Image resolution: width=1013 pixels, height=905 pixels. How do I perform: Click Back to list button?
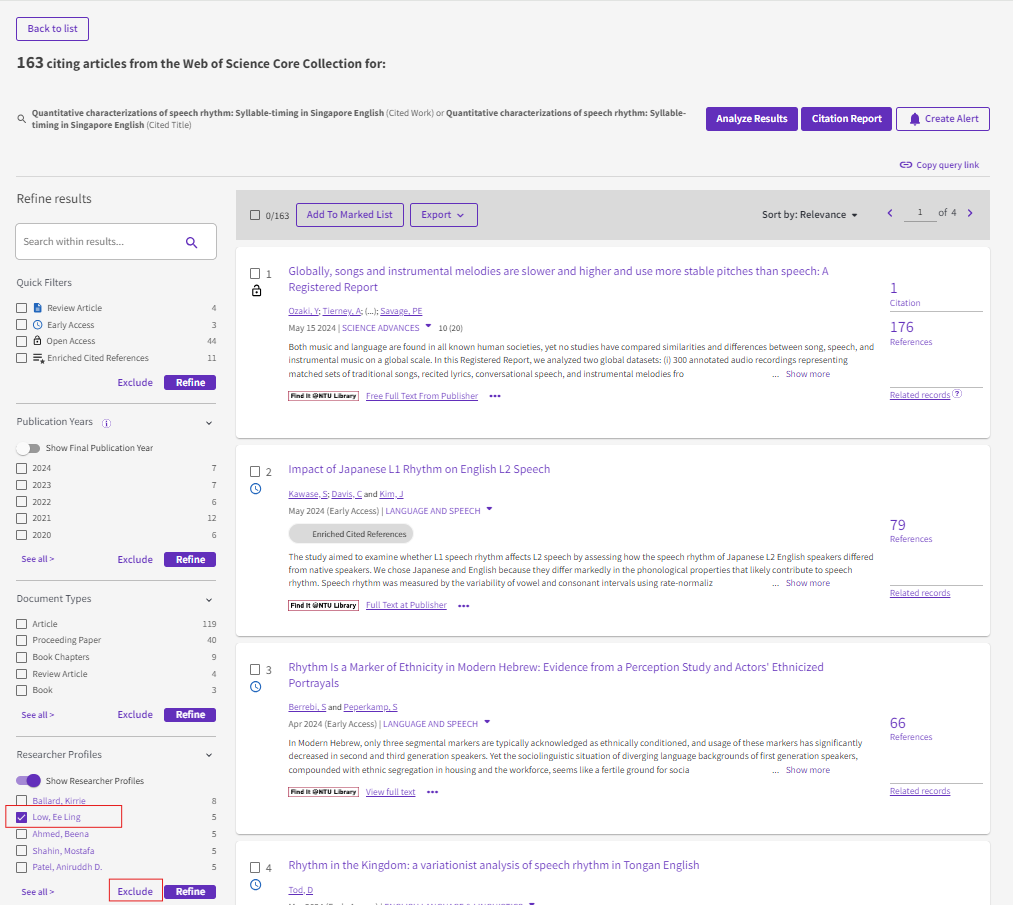52,29
